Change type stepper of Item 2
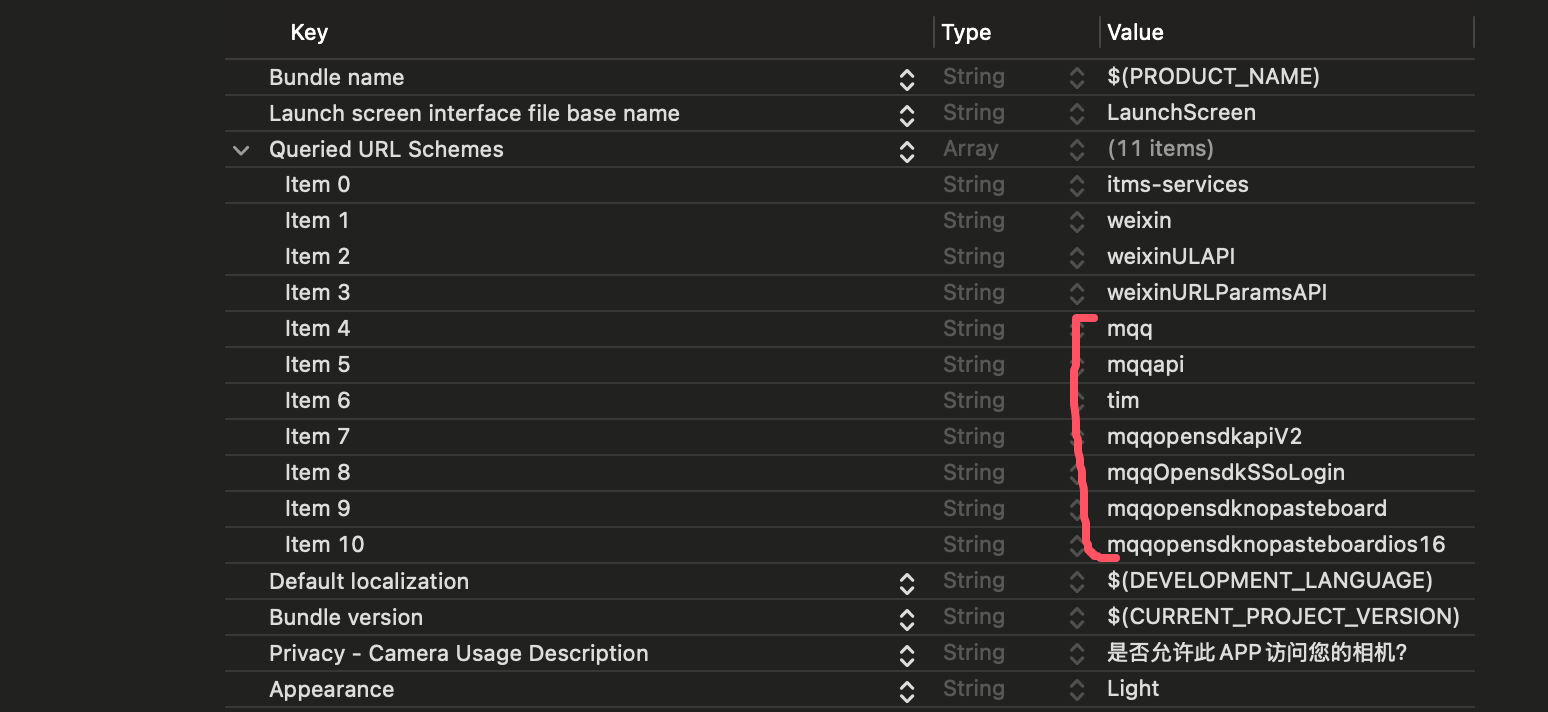 click(1076, 258)
